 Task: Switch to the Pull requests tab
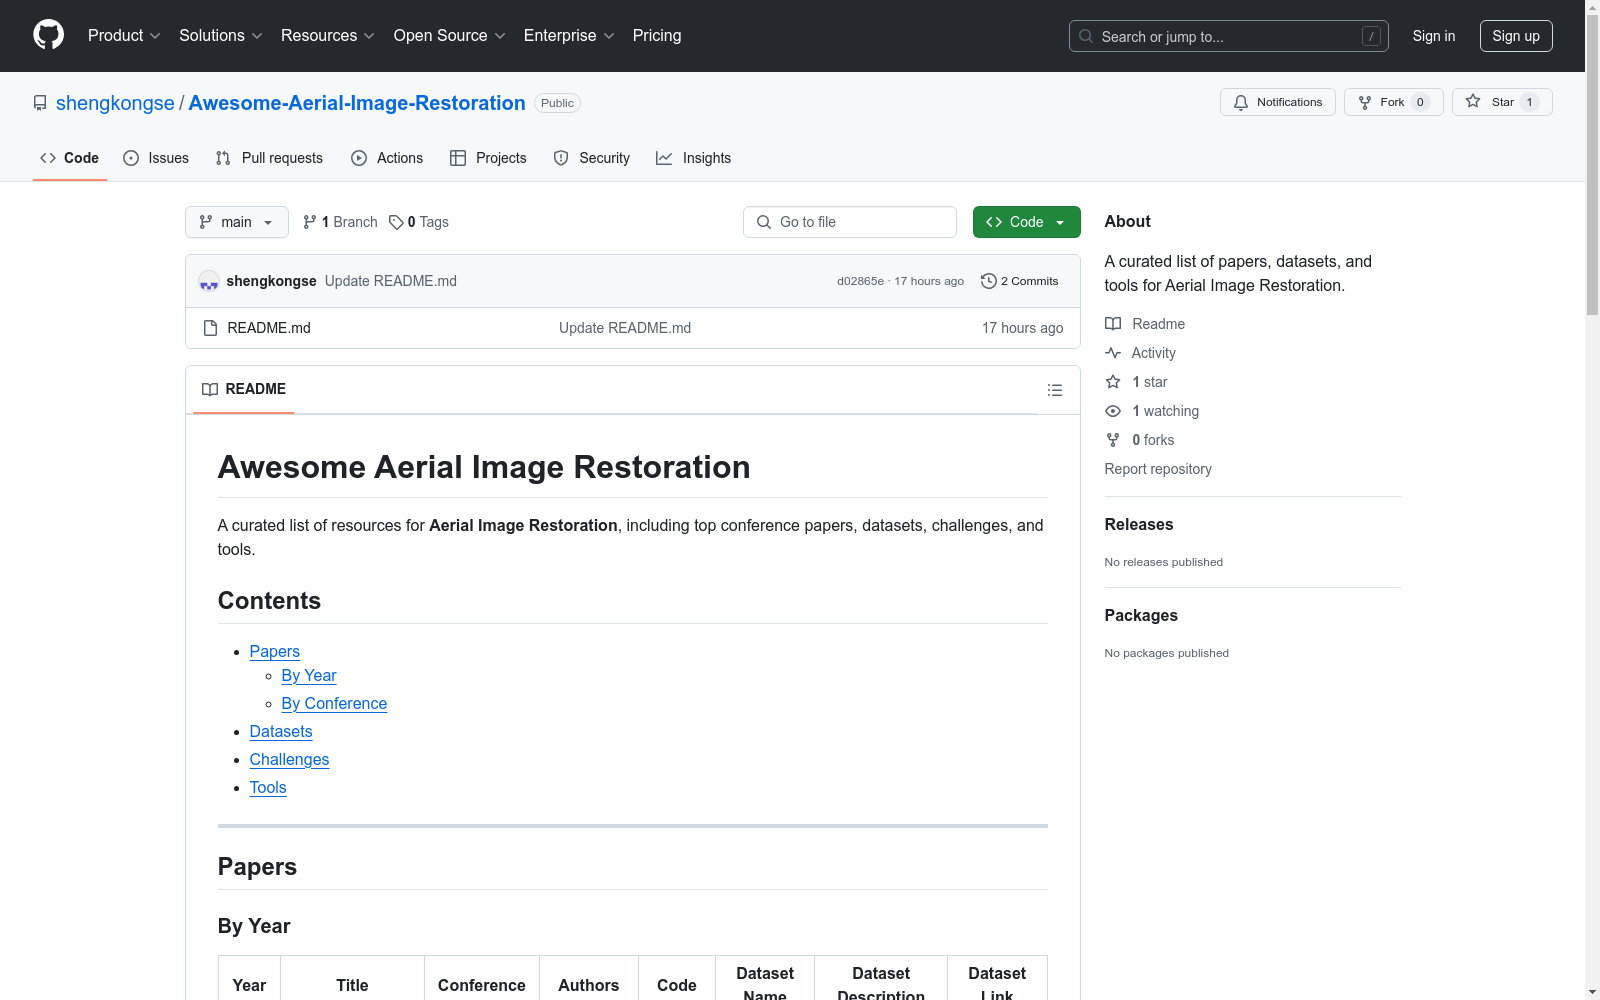(269, 158)
